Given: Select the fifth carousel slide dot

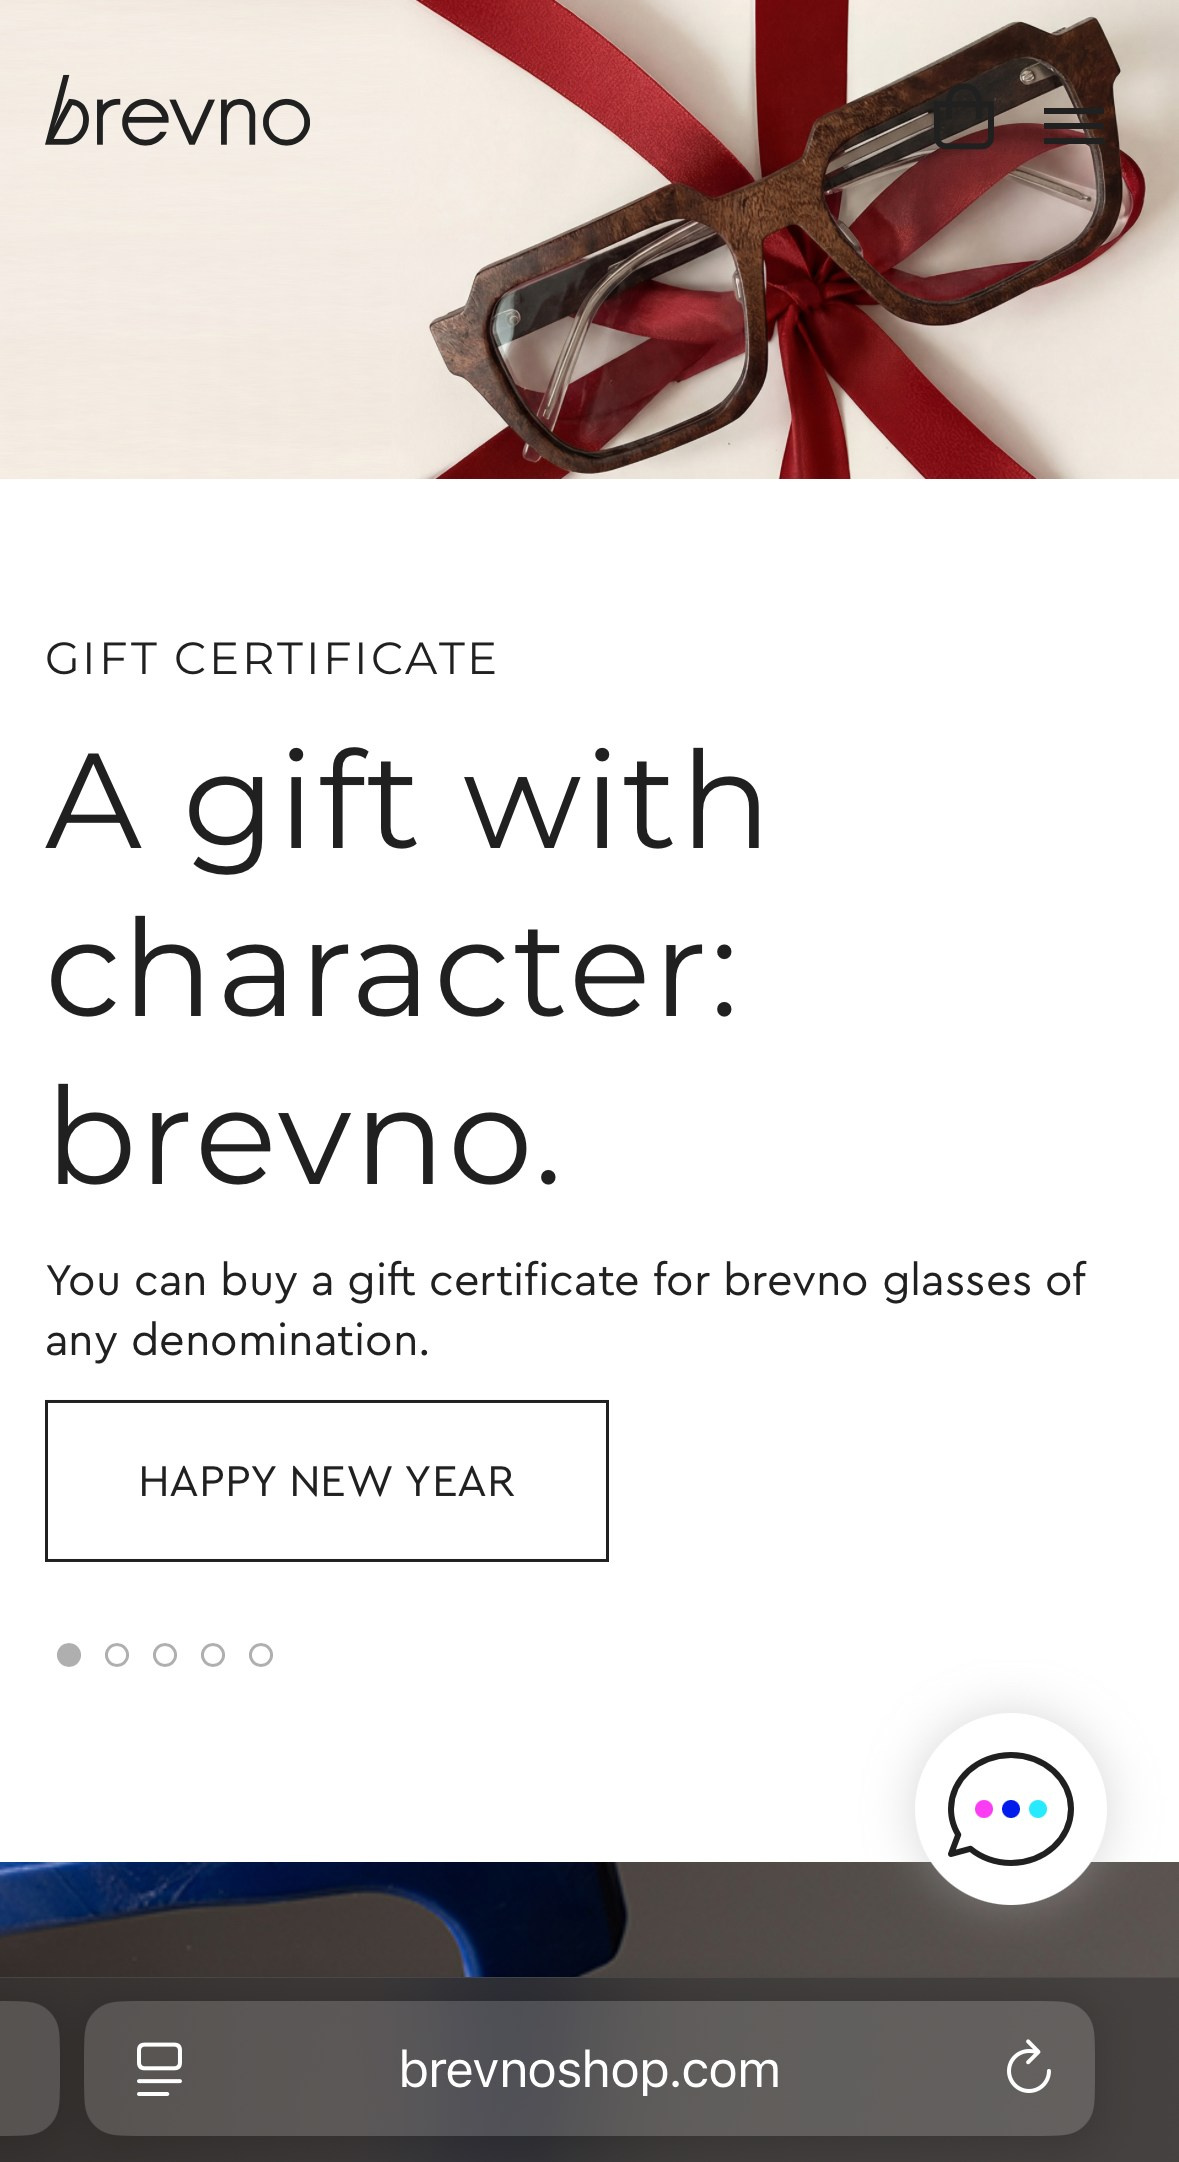Looking at the screenshot, I should 261,1655.
